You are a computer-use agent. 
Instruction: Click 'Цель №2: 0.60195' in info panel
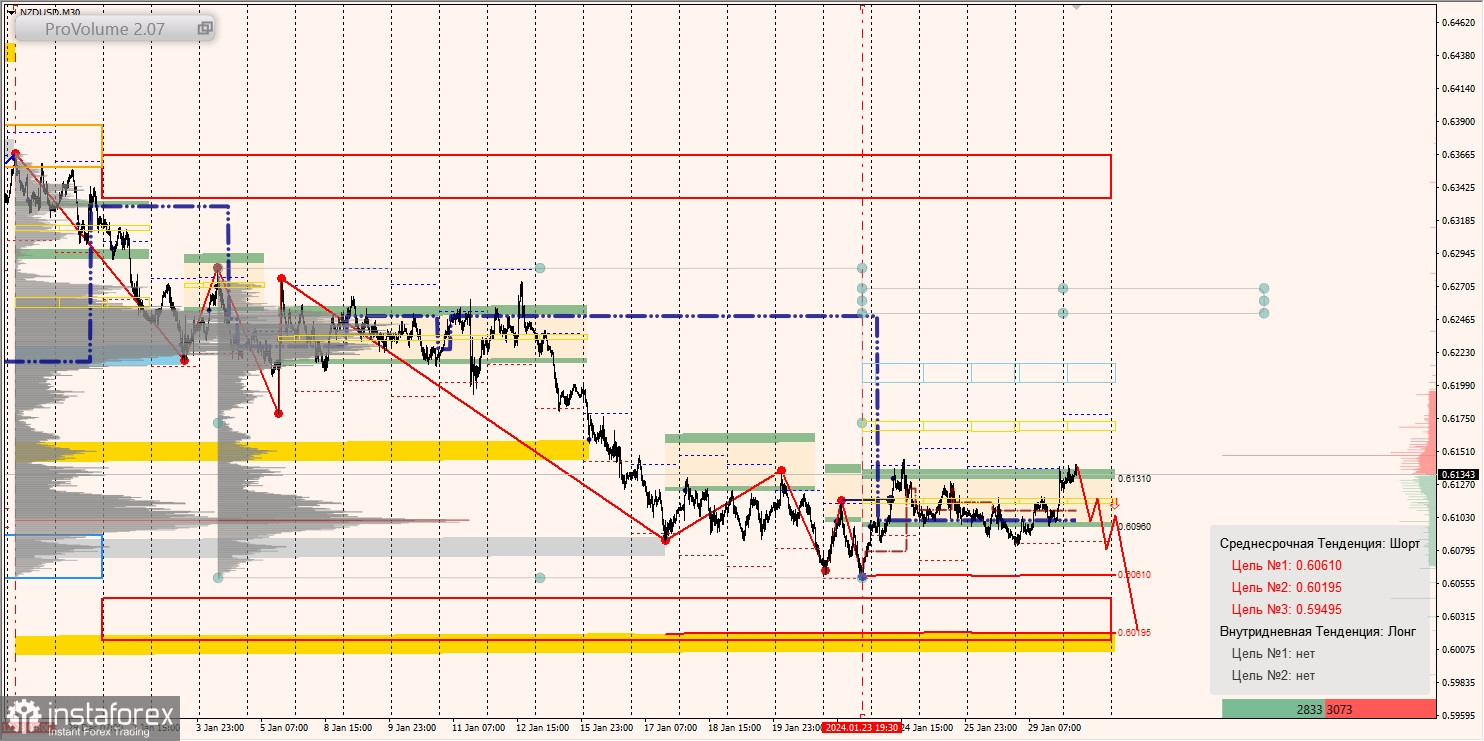click(x=1288, y=587)
